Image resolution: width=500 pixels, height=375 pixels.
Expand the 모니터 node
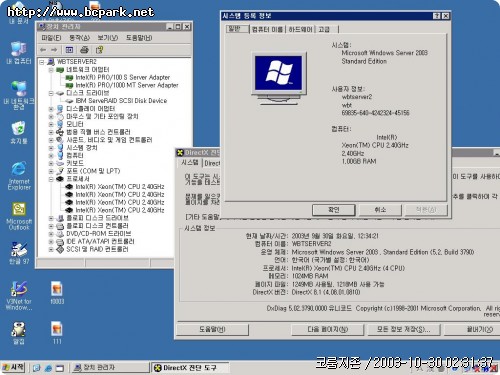pyautogui.click(x=51, y=124)
